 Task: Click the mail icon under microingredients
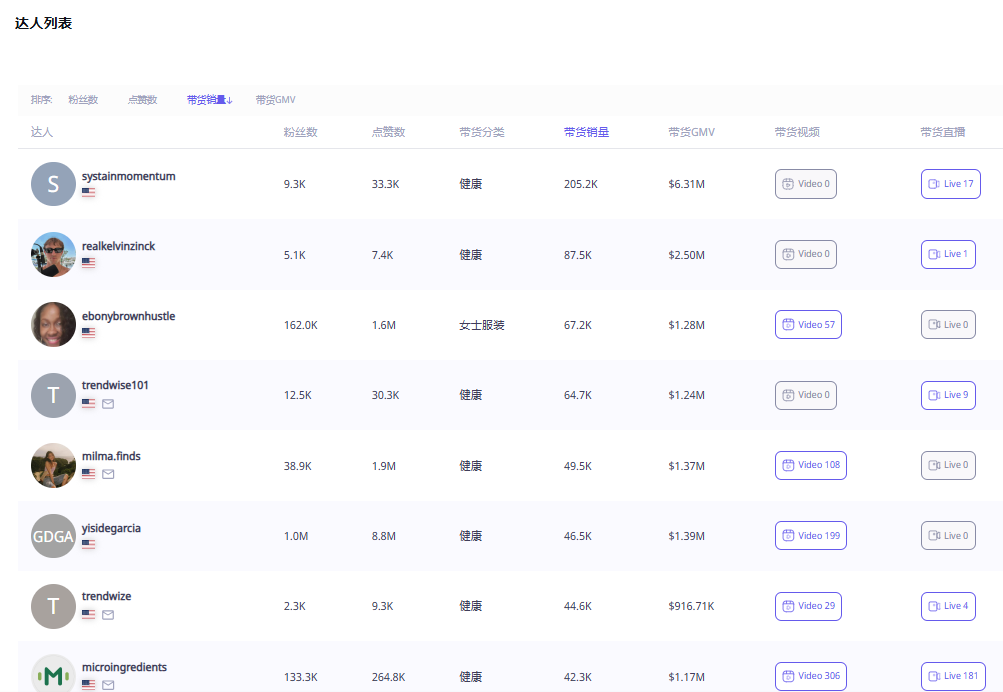(x=108, y=685)
